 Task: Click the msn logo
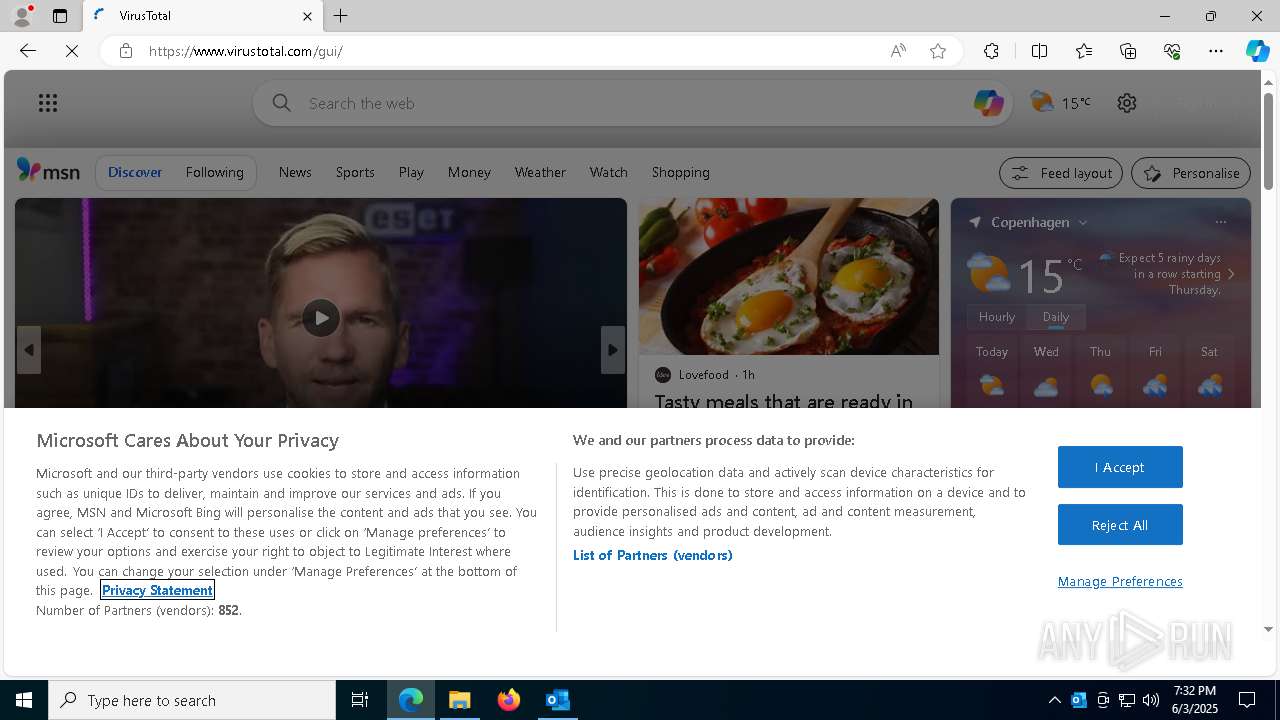coord(48,171)
